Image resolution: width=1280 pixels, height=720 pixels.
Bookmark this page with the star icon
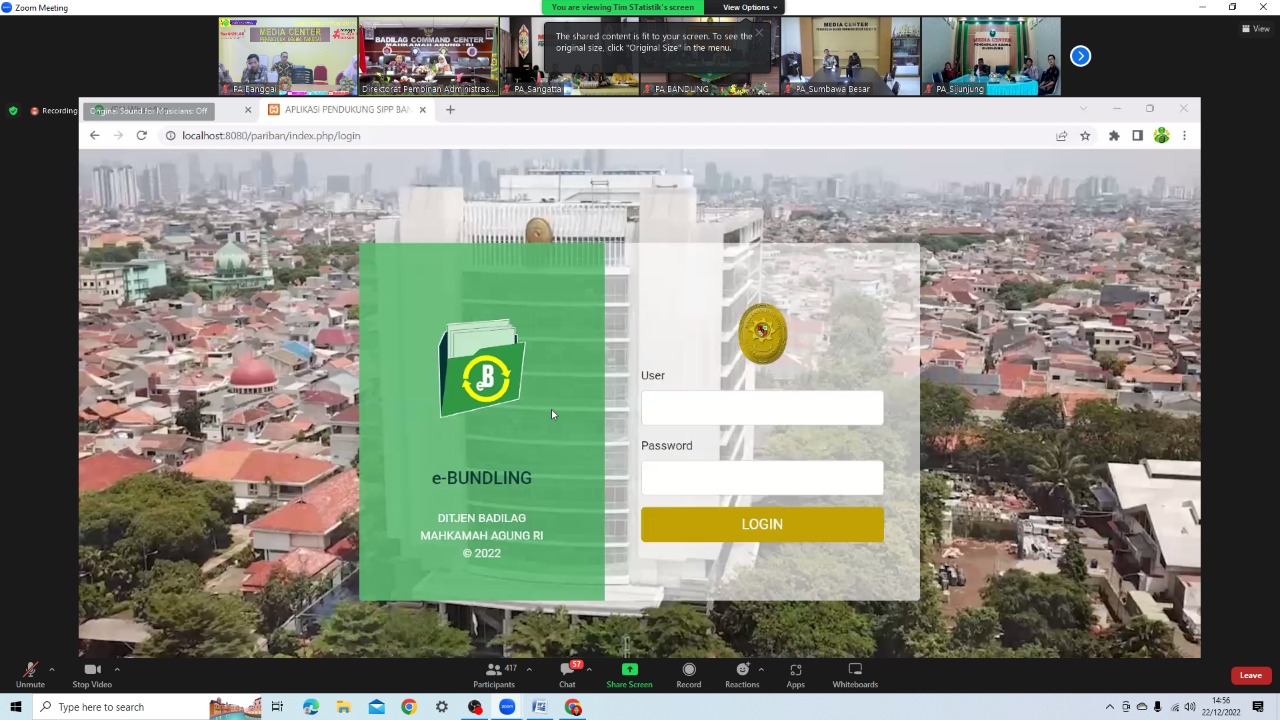pos(1085,136)
